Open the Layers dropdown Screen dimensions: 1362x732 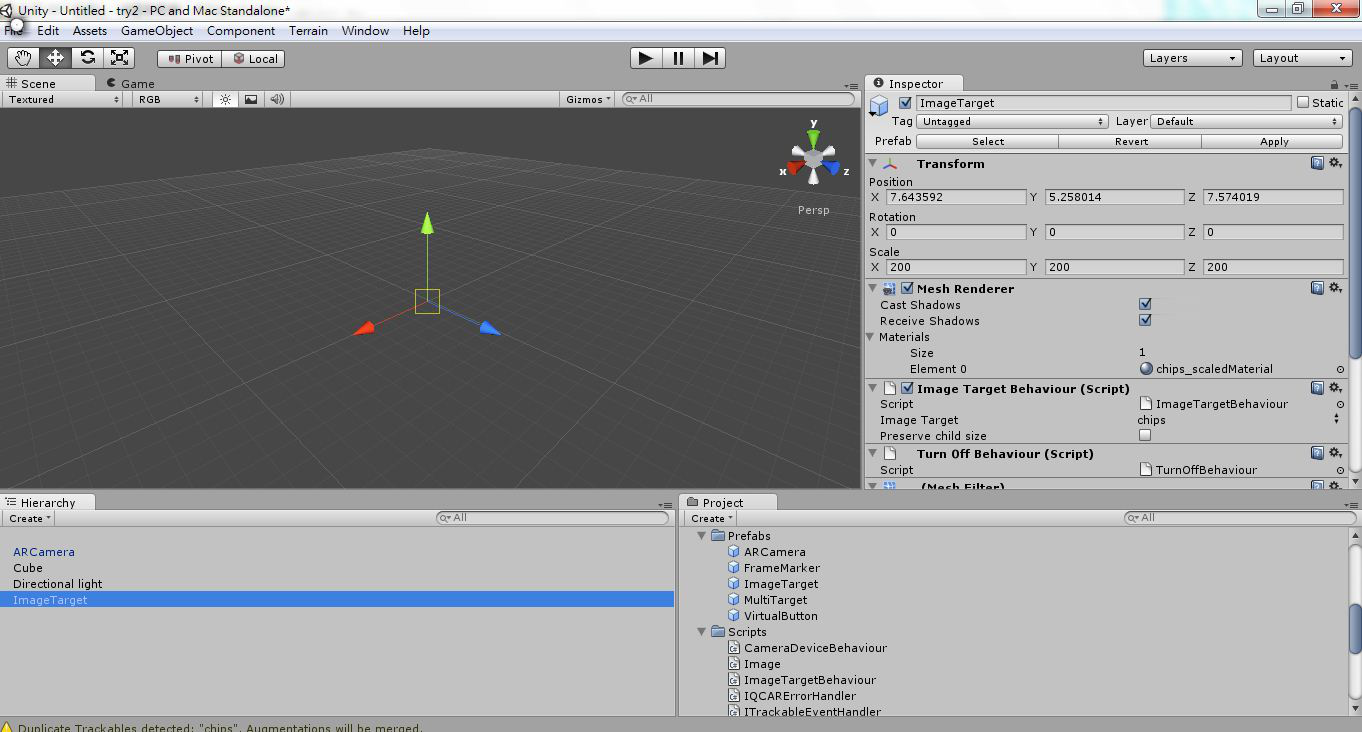(x=1192, y=58)
